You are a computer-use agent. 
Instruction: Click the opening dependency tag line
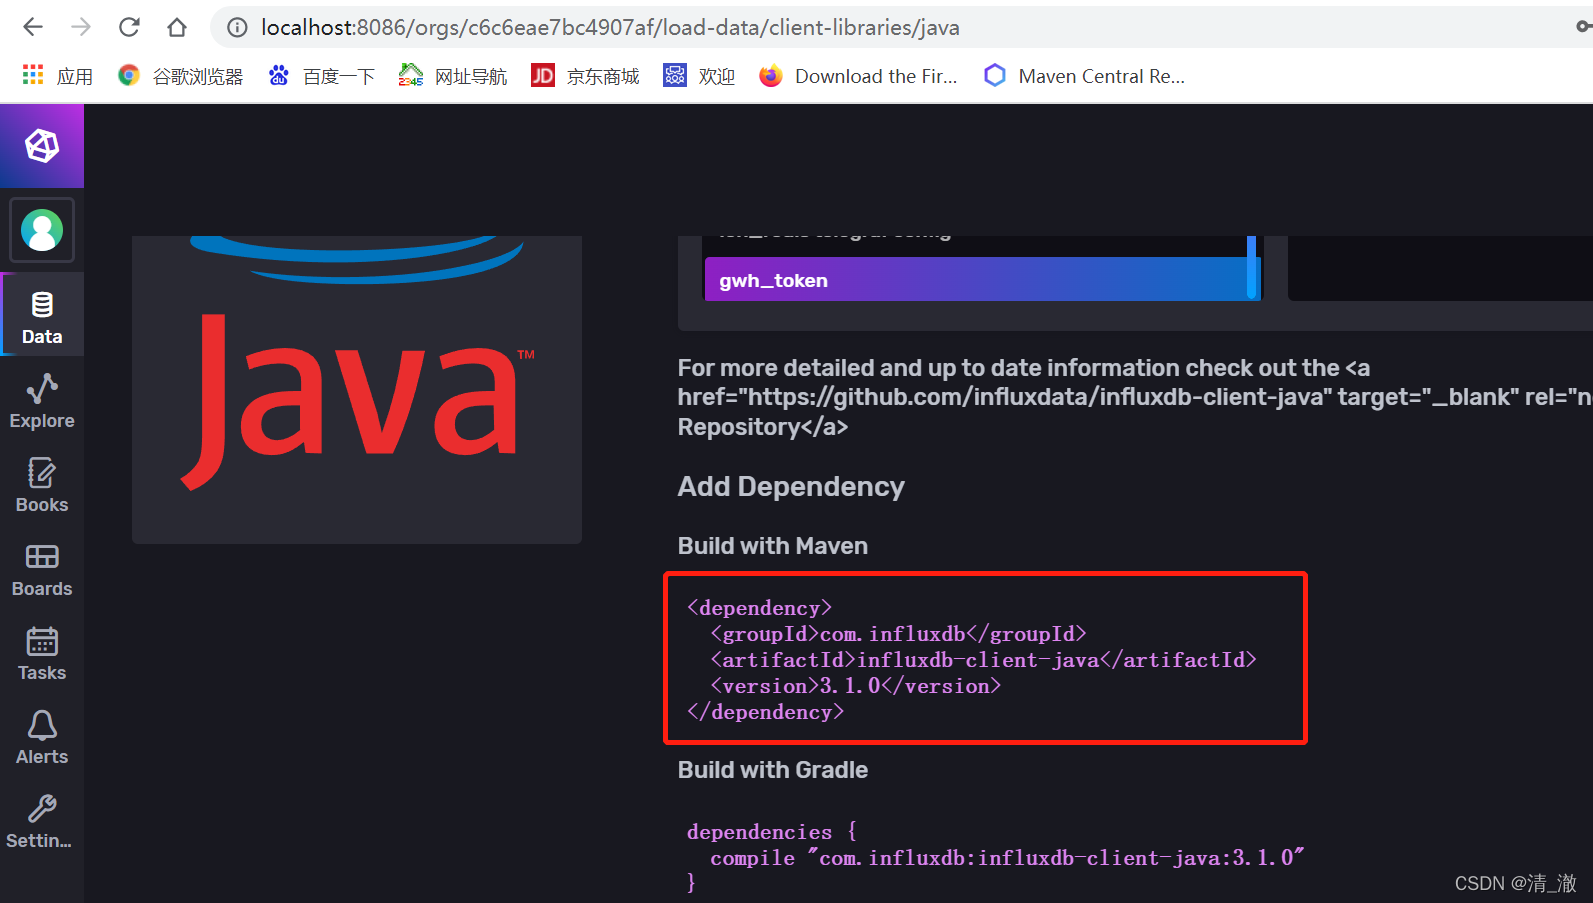(759, 608)
